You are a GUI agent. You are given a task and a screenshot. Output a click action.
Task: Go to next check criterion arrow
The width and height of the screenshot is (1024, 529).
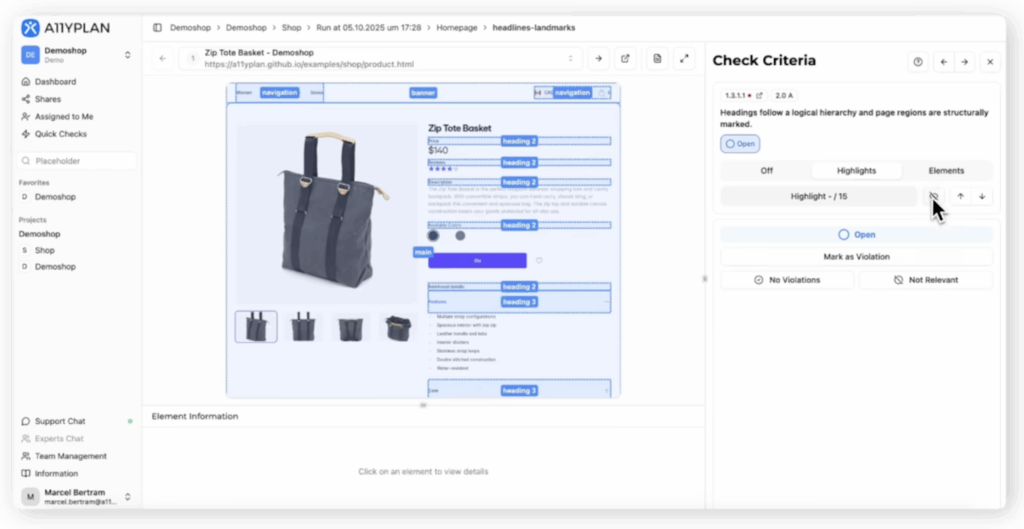coord(964,62)
